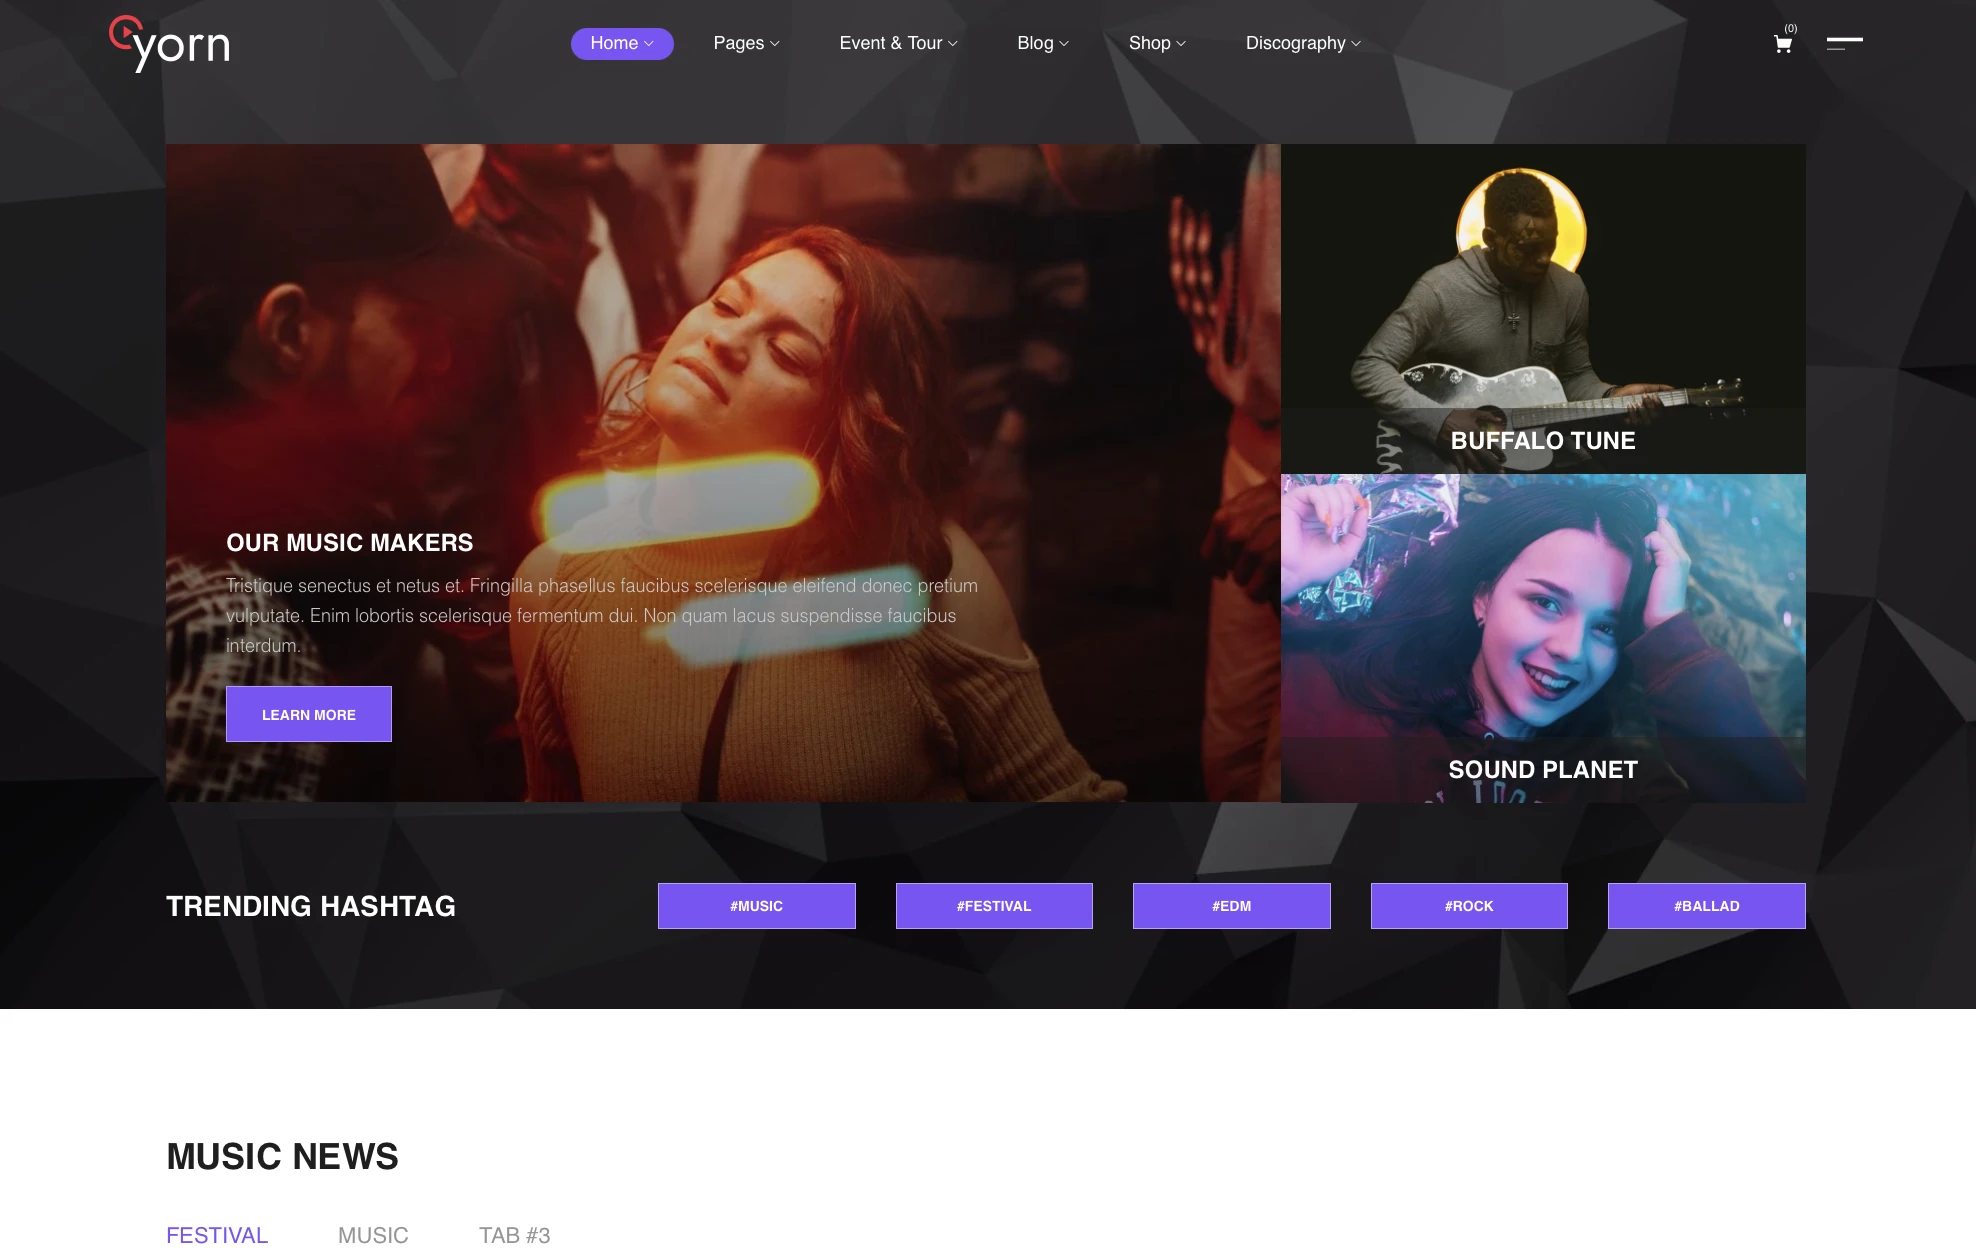Click the LEARN MORE button
This screenshot has width=1976, height=1248.
click(x=309, y=714)
